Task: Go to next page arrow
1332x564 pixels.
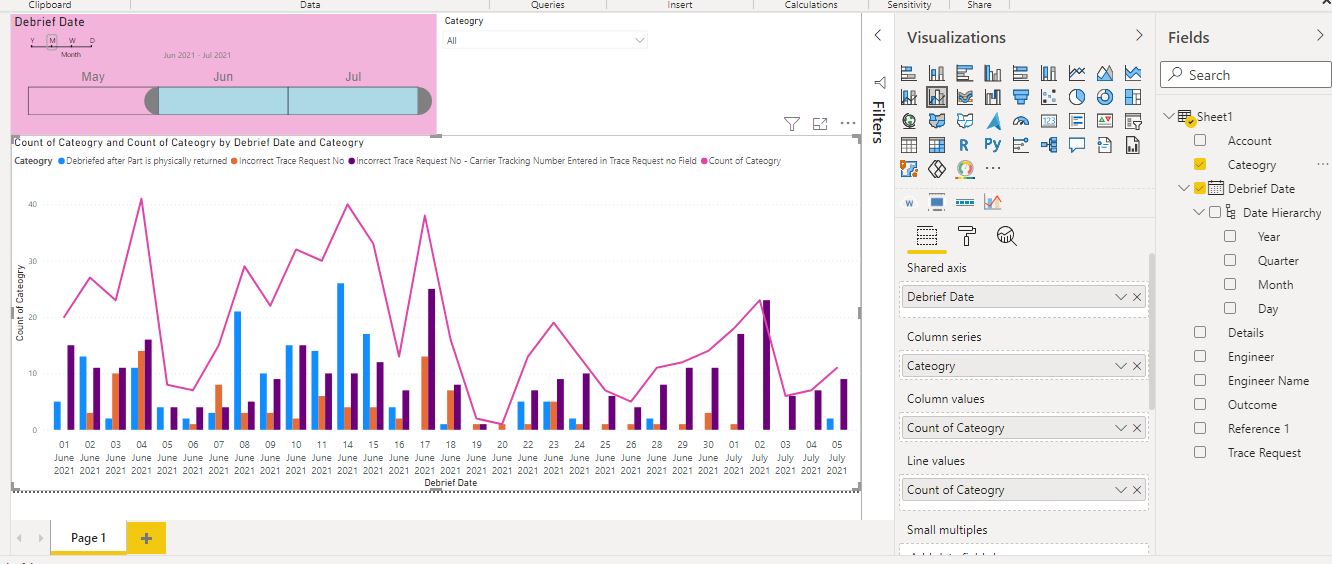Action: pyautogui.click(x=41, y=538)
